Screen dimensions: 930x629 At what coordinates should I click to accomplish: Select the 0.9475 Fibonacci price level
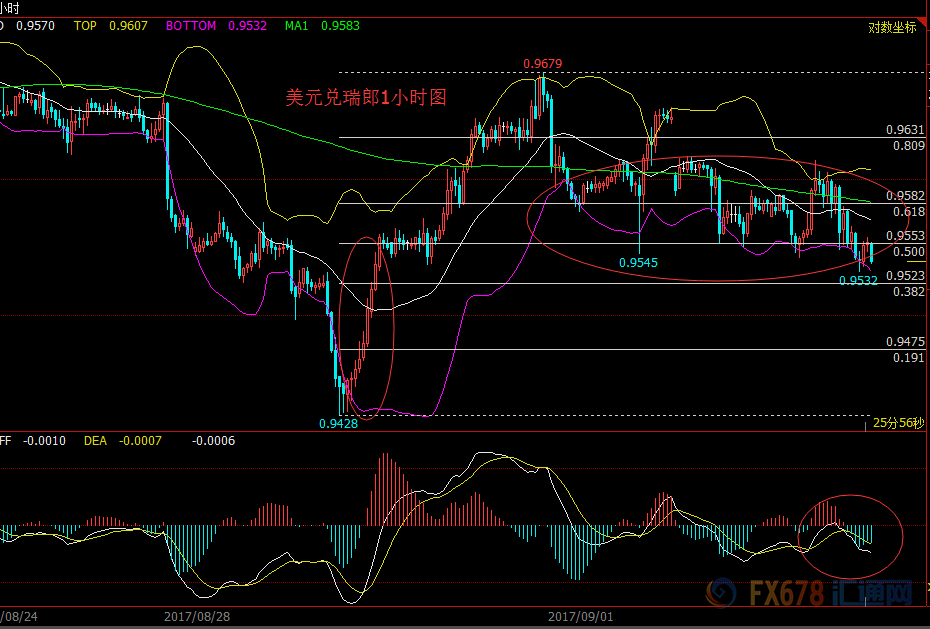pyautogui.click(x=905, y=341)
